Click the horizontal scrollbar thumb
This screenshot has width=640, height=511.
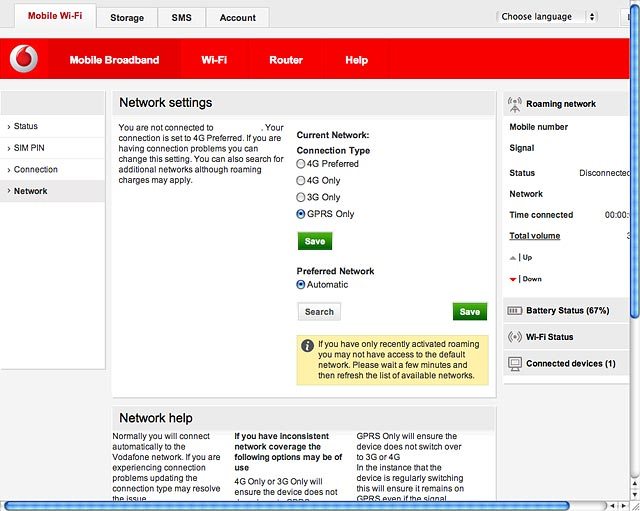click(287, 506)
